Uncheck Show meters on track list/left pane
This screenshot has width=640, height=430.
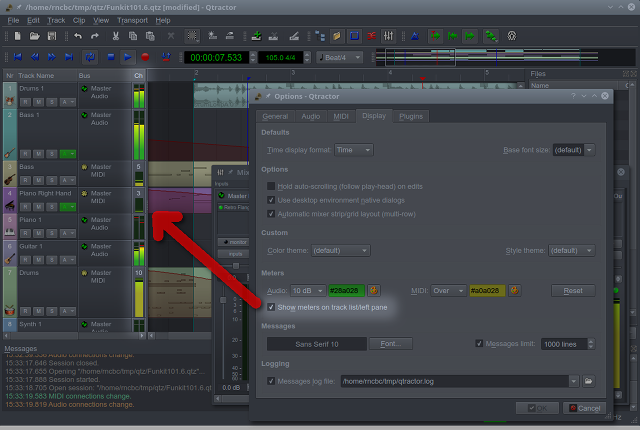[271, 307]
